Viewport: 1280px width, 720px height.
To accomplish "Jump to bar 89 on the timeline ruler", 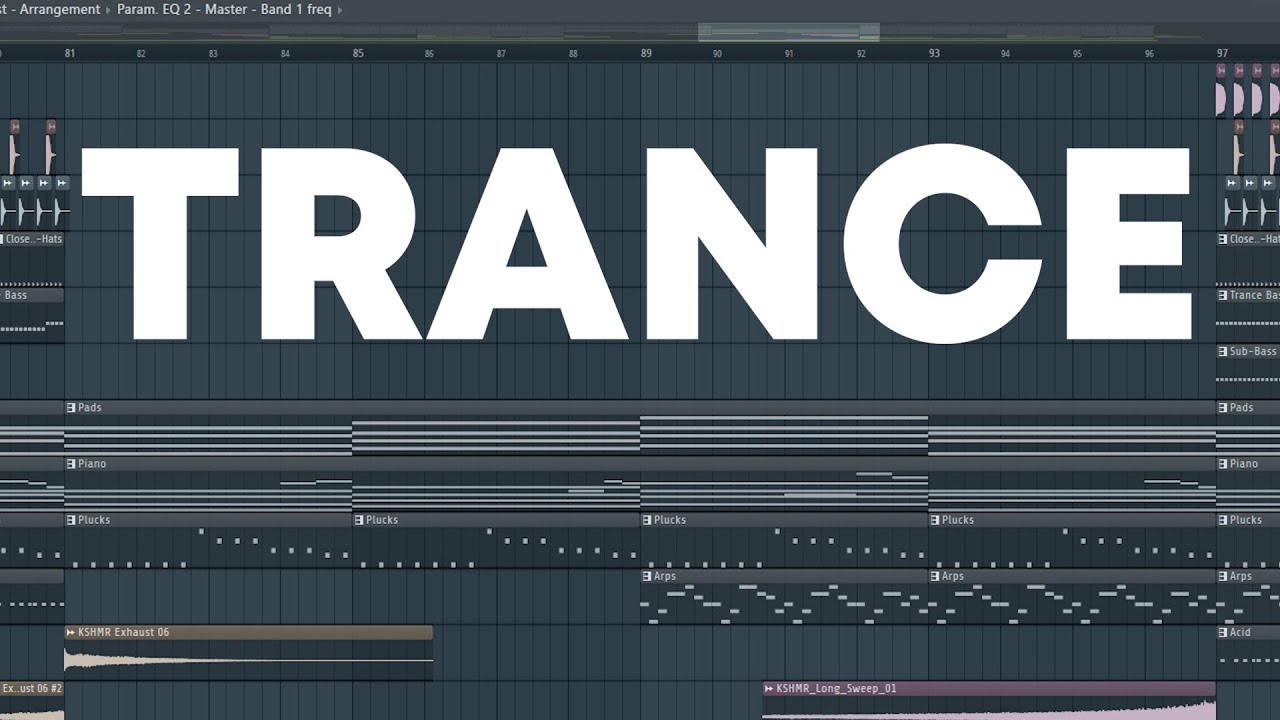I will click(646, 52).
